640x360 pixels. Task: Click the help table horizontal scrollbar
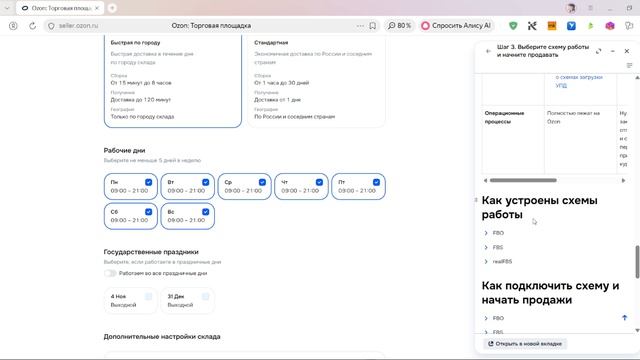point(523,180)
